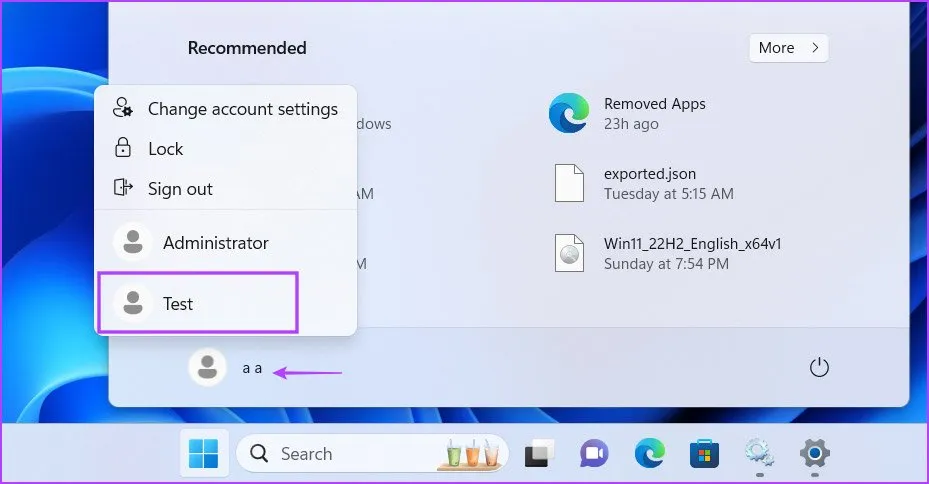Select Change account settings

[242, 109]
